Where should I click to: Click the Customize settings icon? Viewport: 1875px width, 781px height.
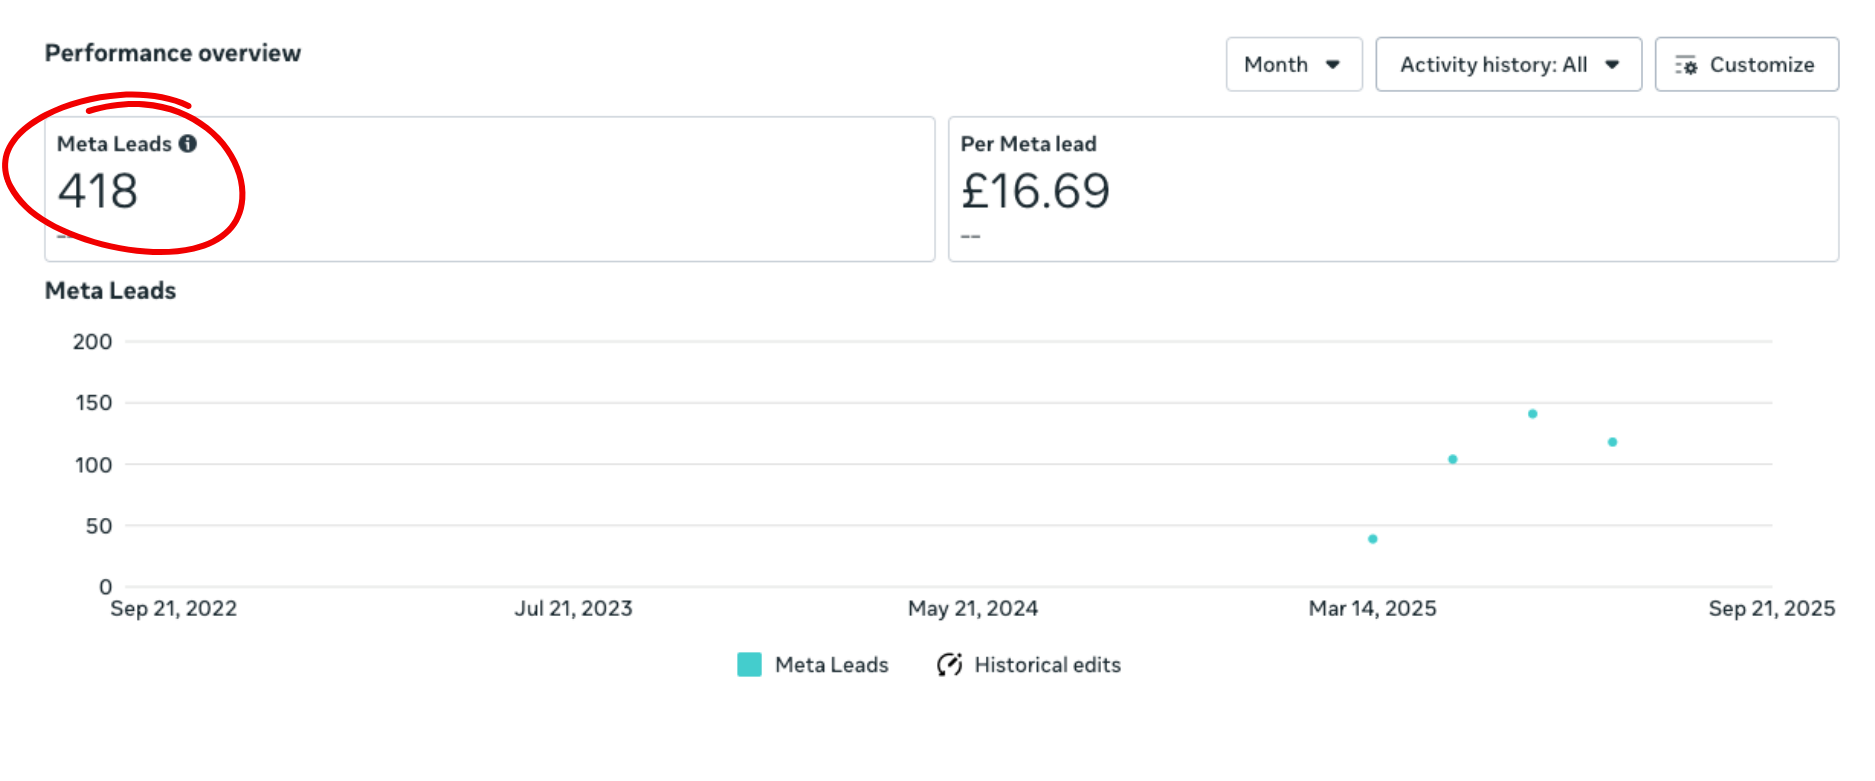pyautogui.click(x=1686, y=65)
